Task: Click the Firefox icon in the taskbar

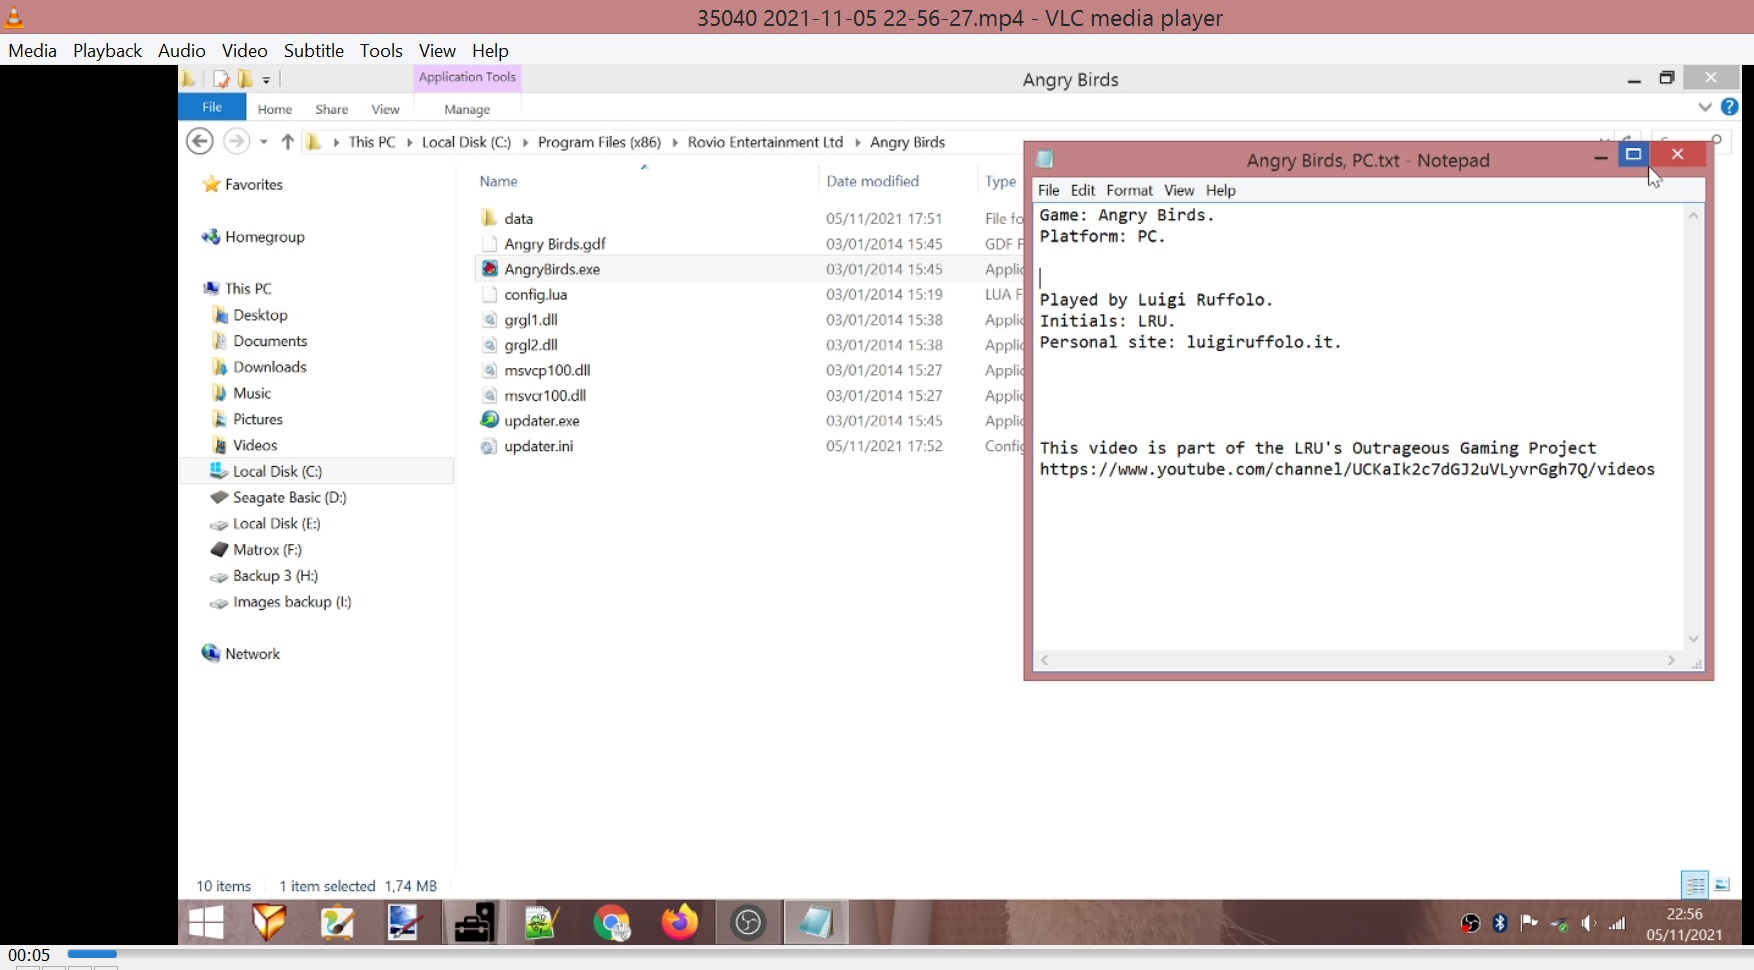Action: coord(680,922)
